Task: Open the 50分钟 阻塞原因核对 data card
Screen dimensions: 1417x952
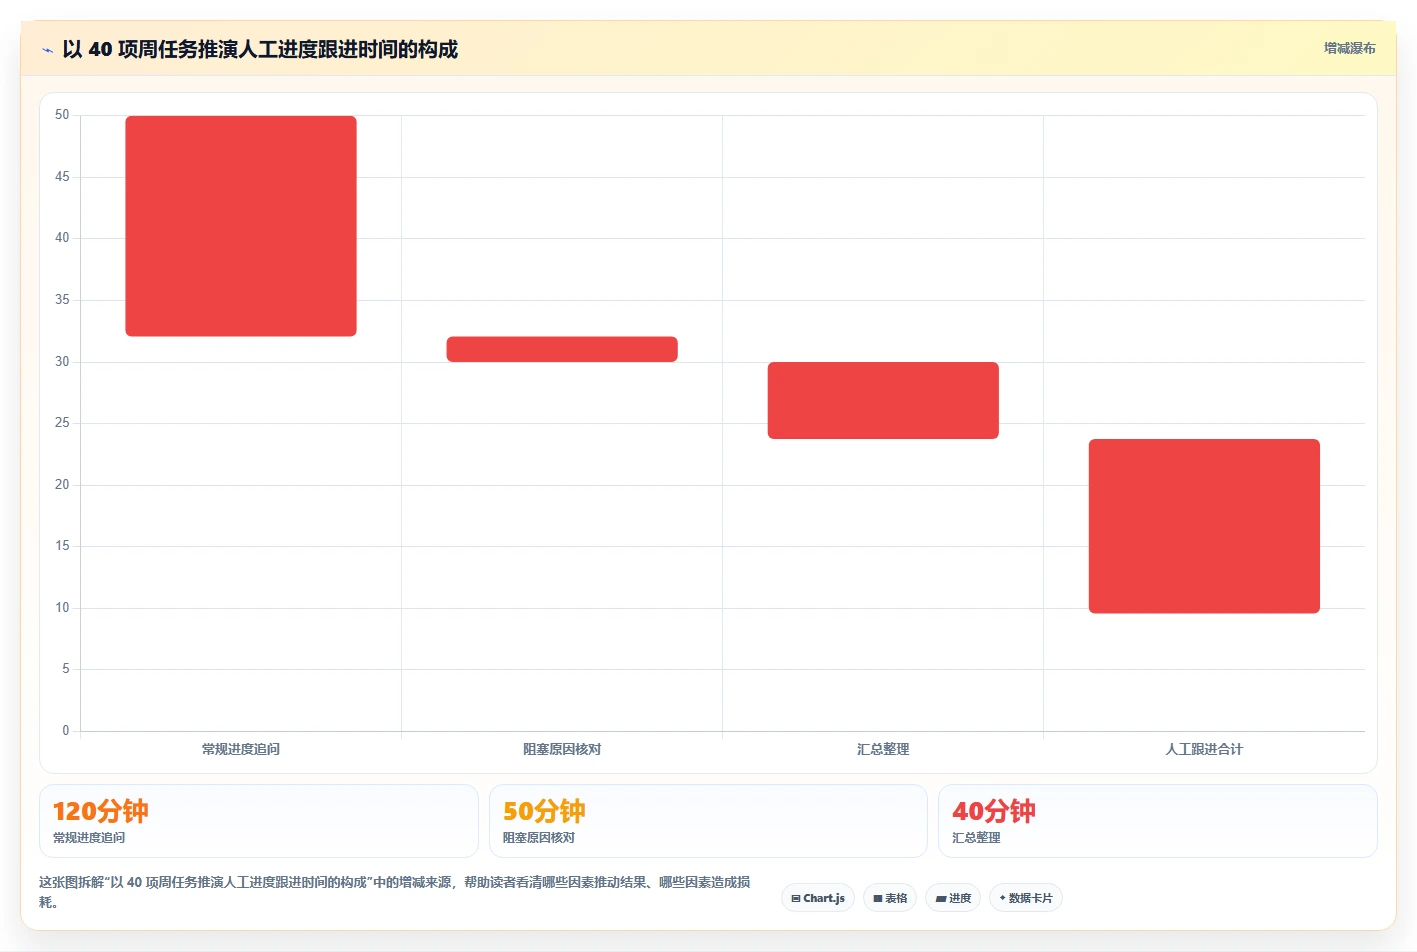Action: tap(708, 821)
